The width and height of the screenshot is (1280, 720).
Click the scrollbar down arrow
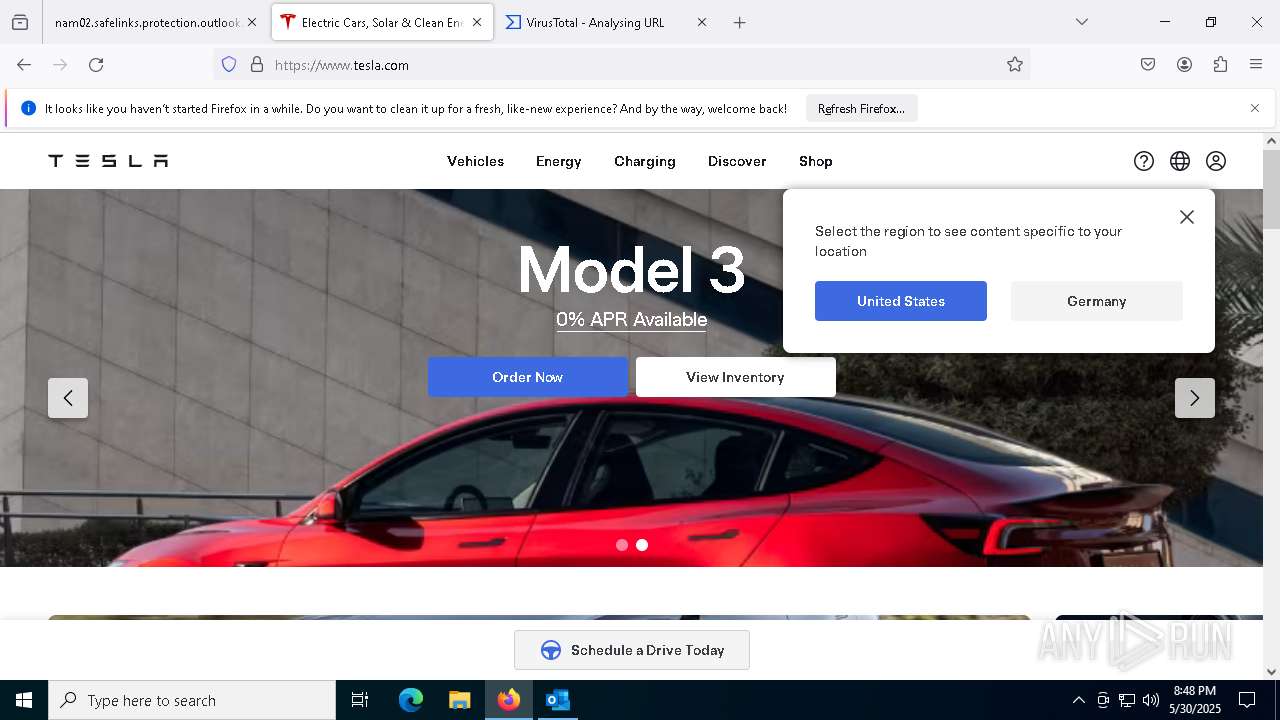1271,672
